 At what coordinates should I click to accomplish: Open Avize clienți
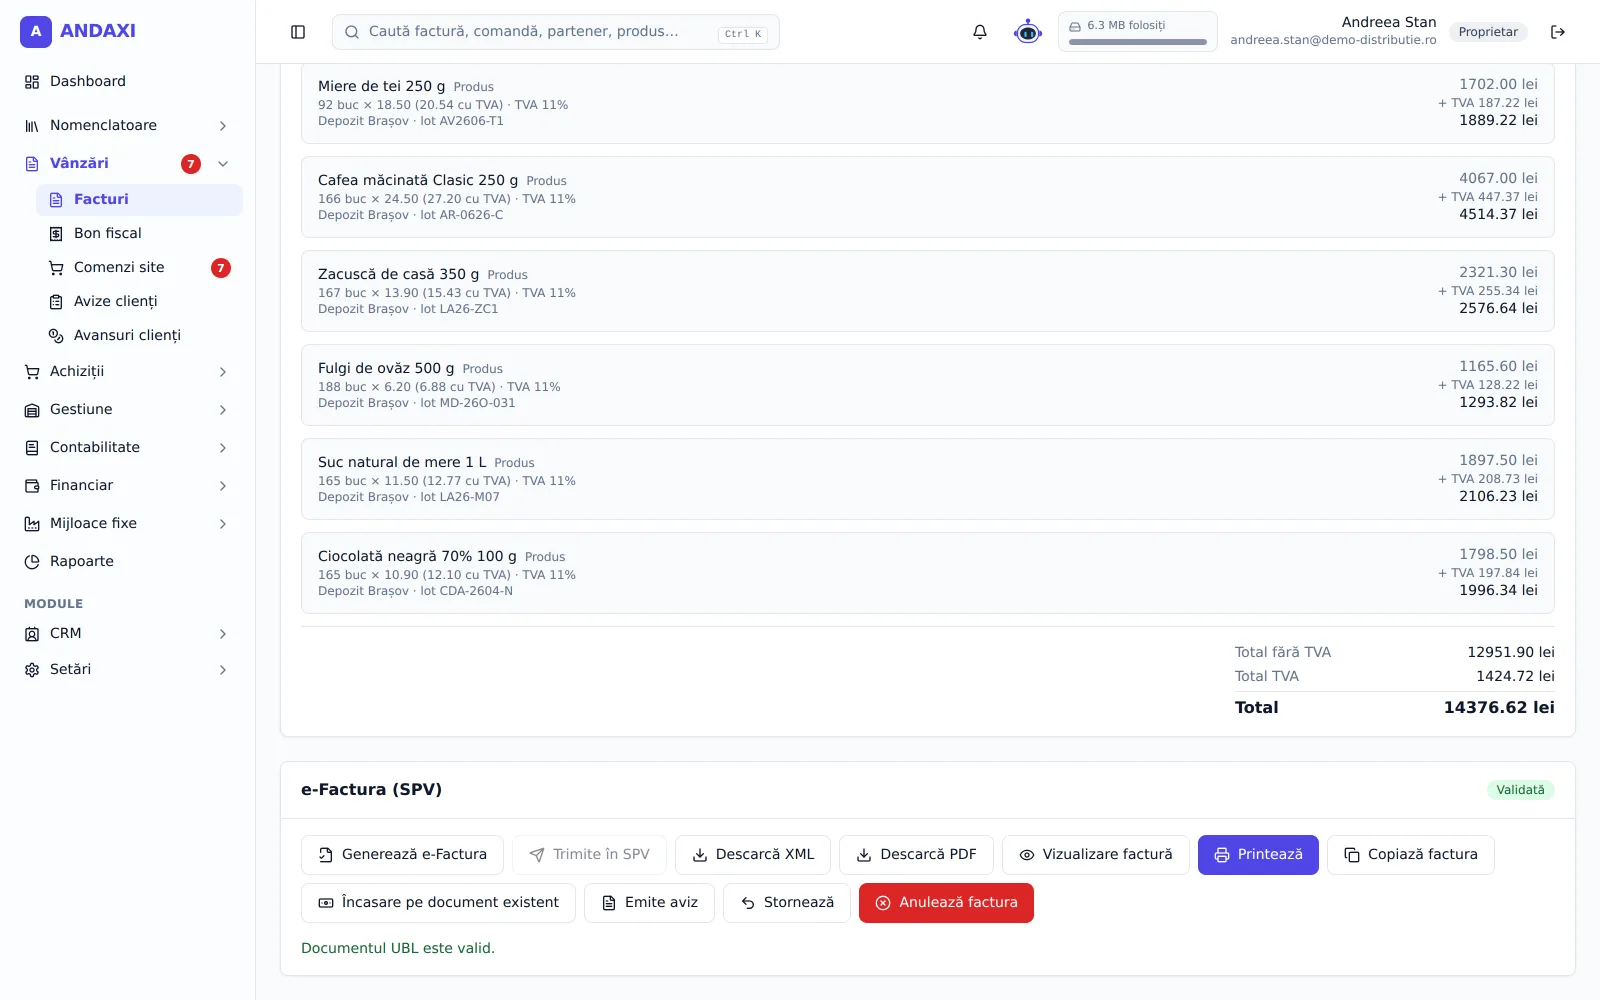[x=139, y=301]
